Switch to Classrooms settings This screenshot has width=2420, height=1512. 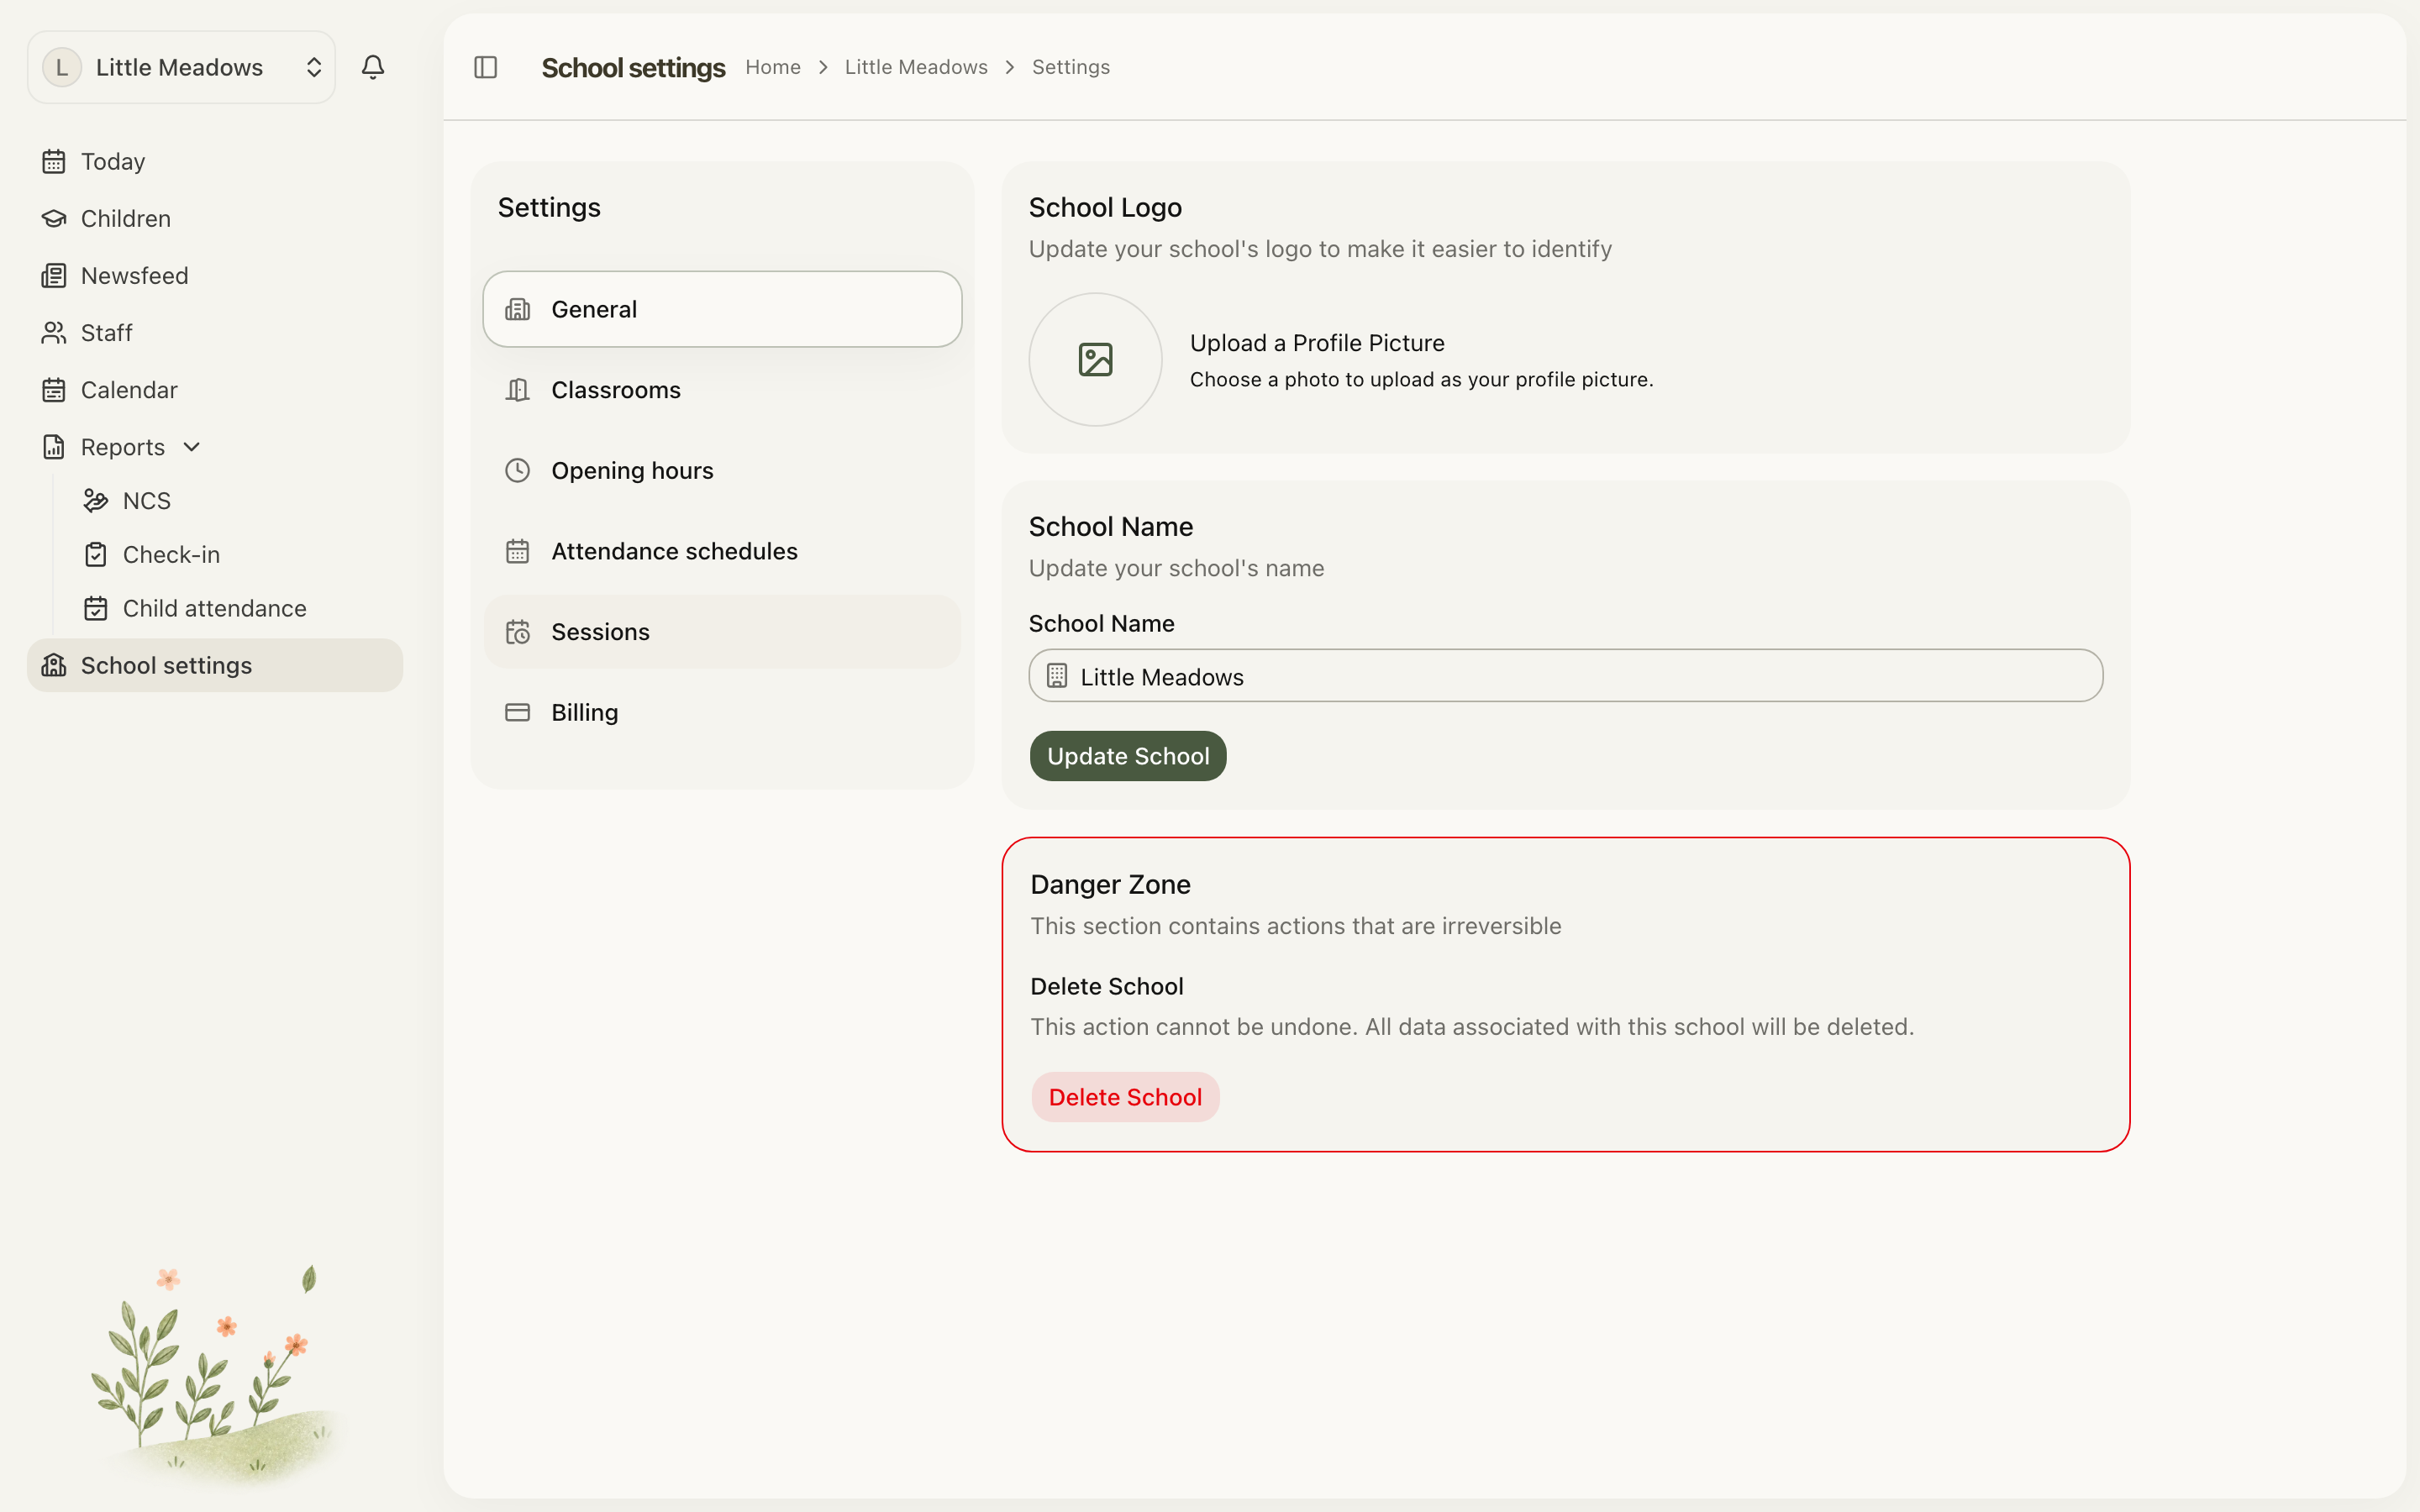722,391
